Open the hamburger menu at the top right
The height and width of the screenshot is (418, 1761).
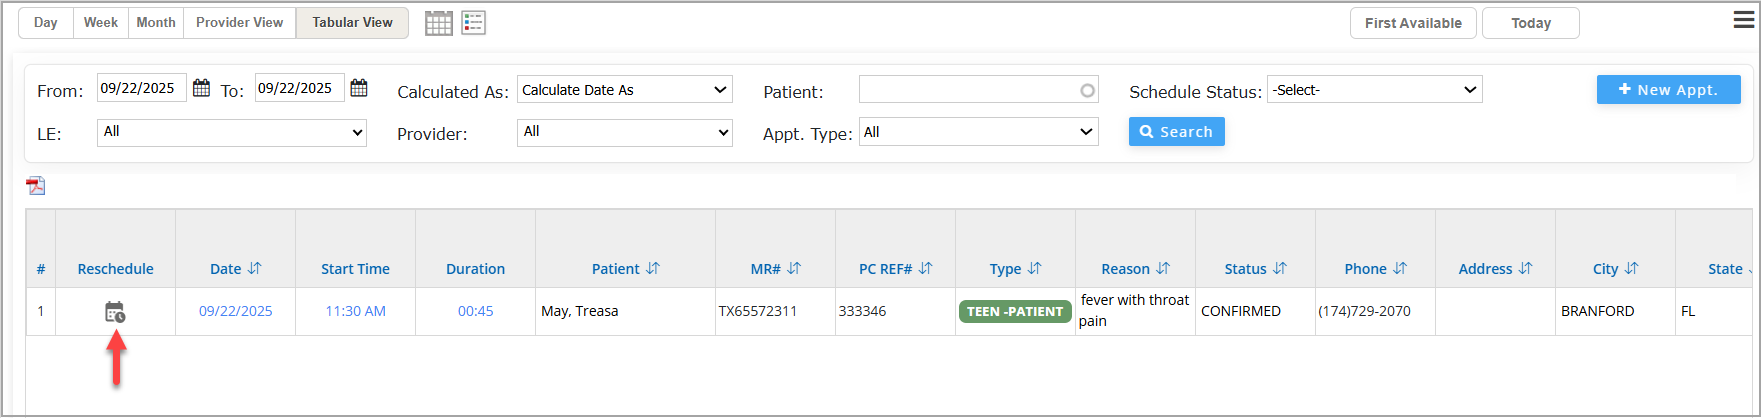(x=1743, y=20)
